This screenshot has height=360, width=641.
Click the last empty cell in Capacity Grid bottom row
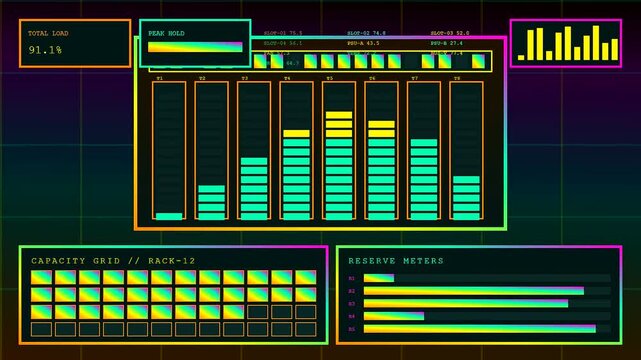306,329
